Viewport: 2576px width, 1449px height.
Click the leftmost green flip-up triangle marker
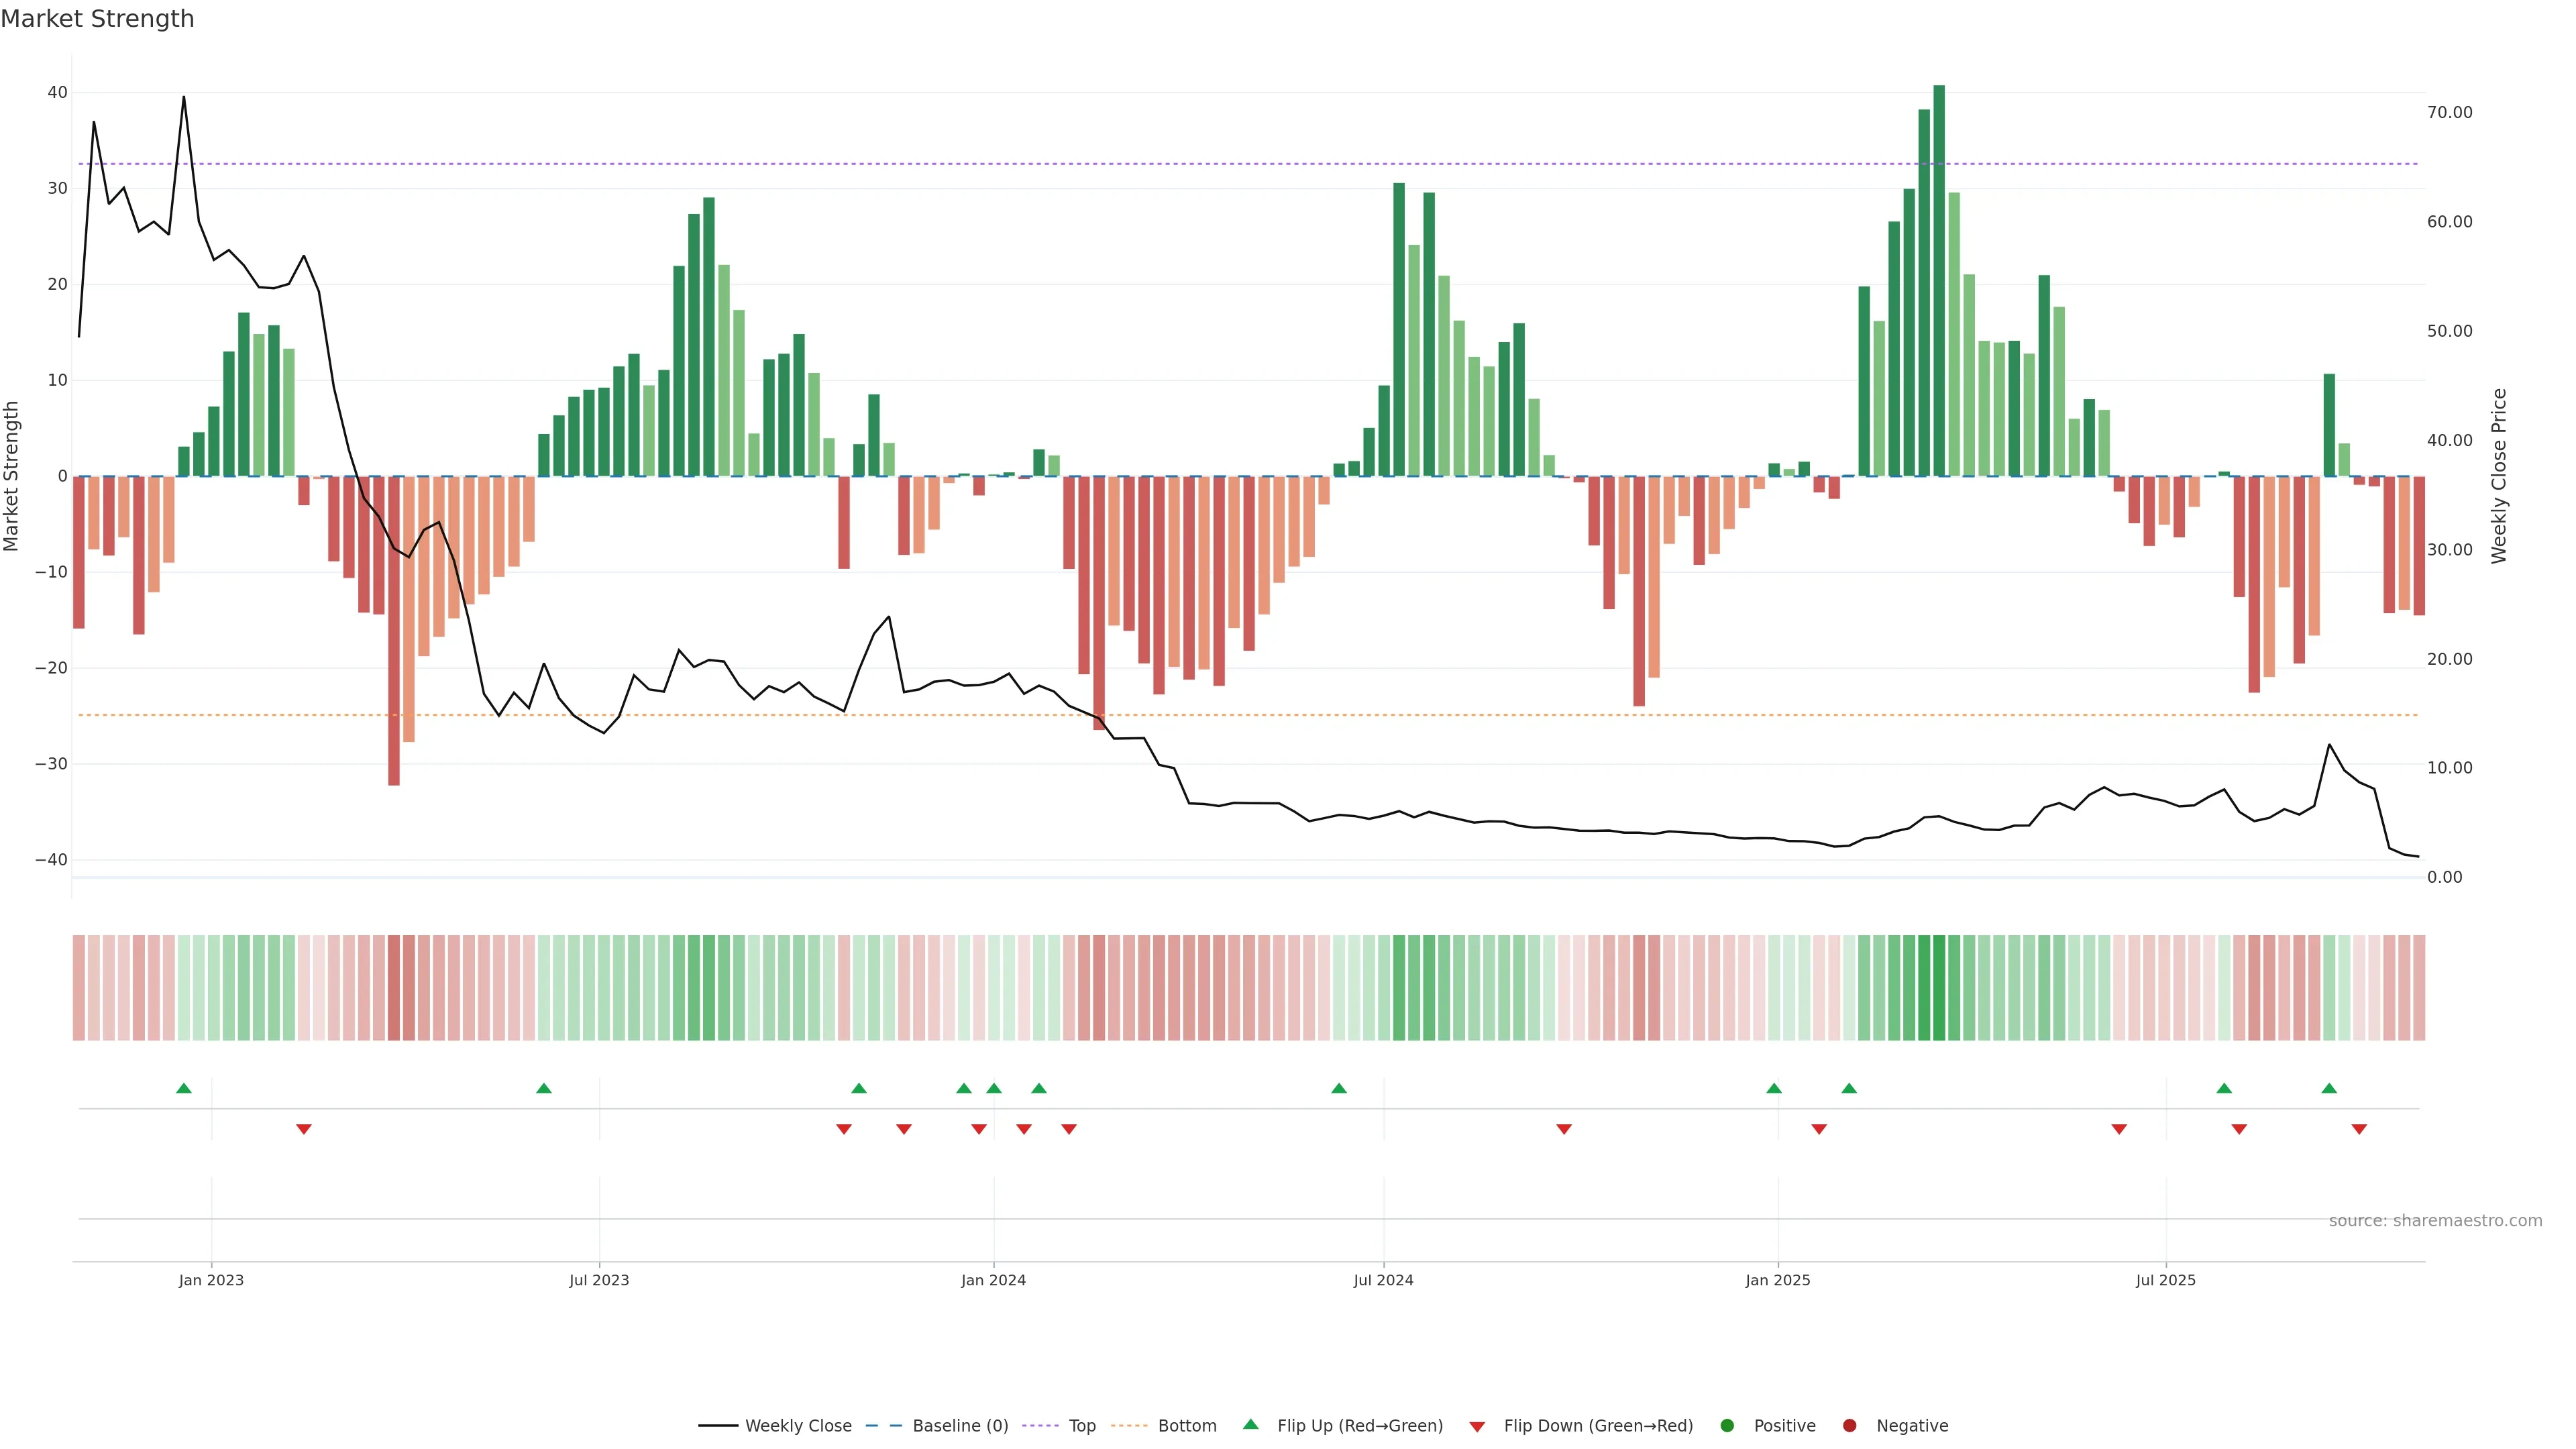(x=184, y=1088)
